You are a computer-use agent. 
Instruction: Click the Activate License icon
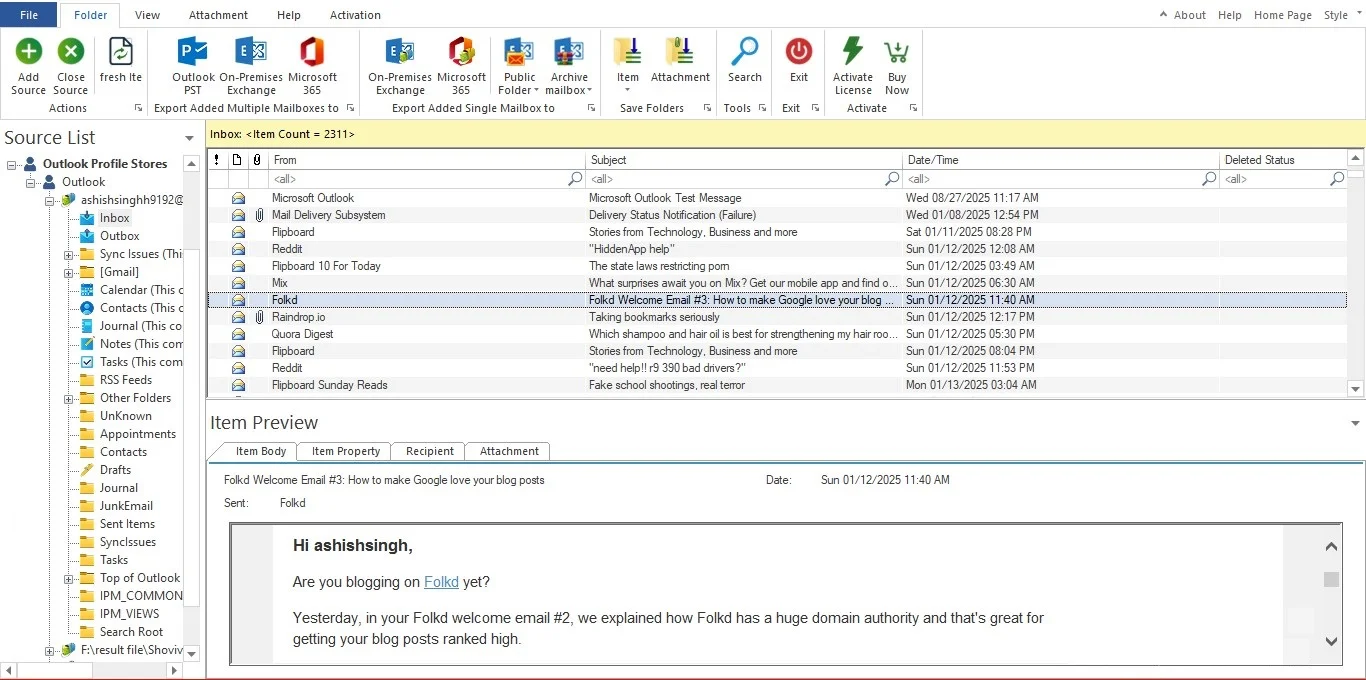853,52
